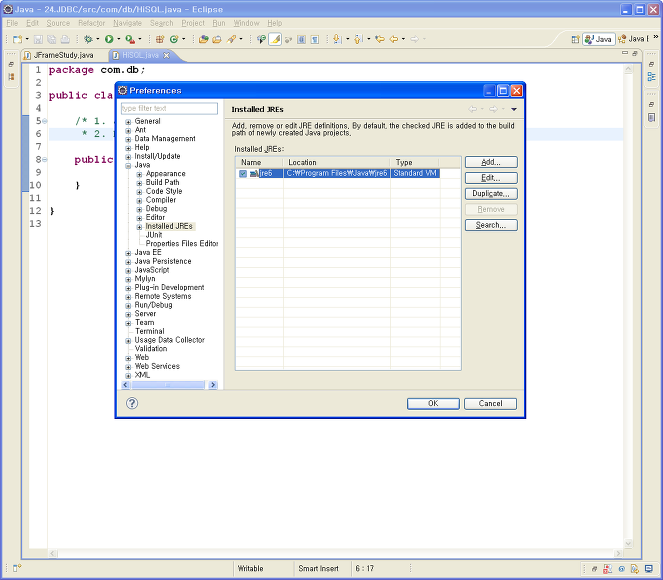Click the New Java Class icon
This screenshot has height=580, width=663.
tap(174, 39)
